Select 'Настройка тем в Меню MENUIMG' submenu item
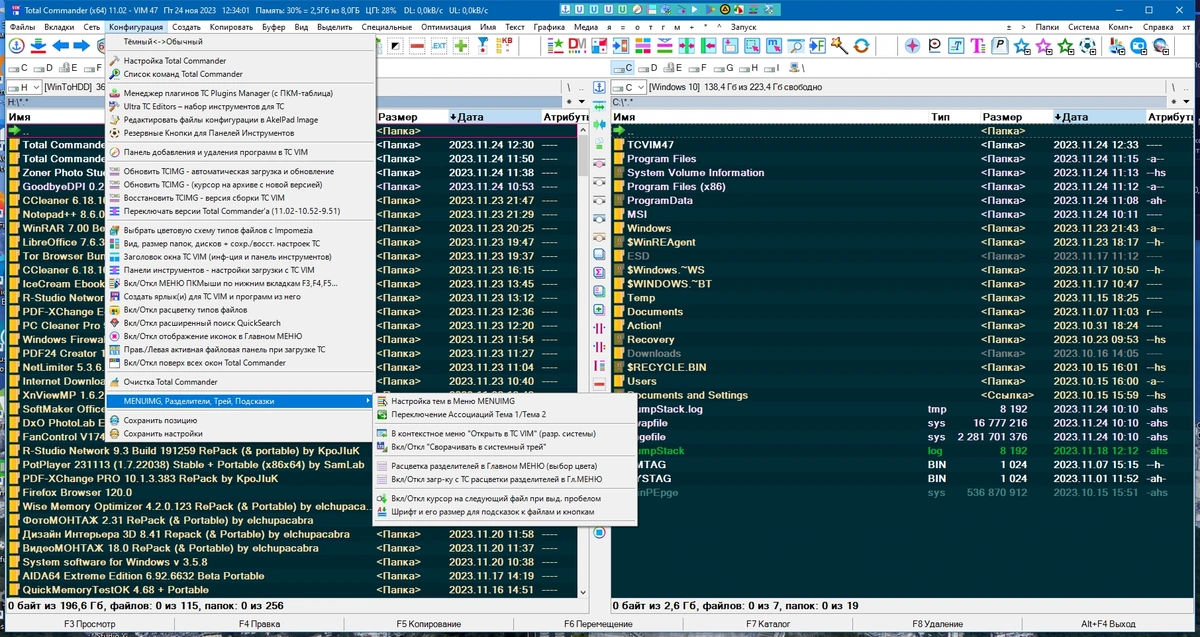The width and height of the screenshot is (1200, 637). click(453, 400)
